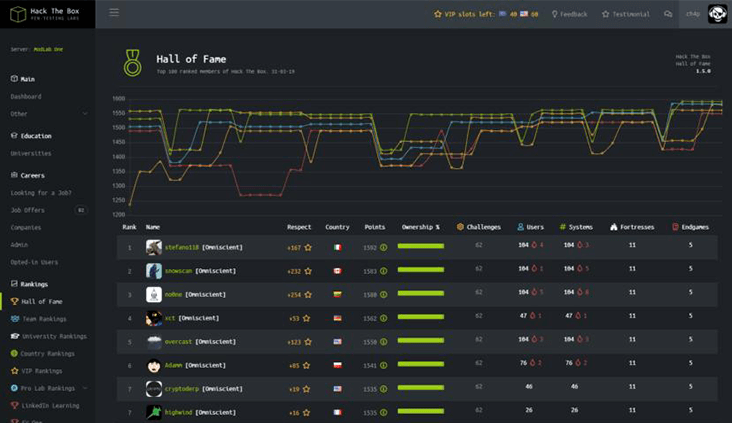This screenshot has width=732, height=423.
Task: Sort by Respect column header
Action: [299, 227]
